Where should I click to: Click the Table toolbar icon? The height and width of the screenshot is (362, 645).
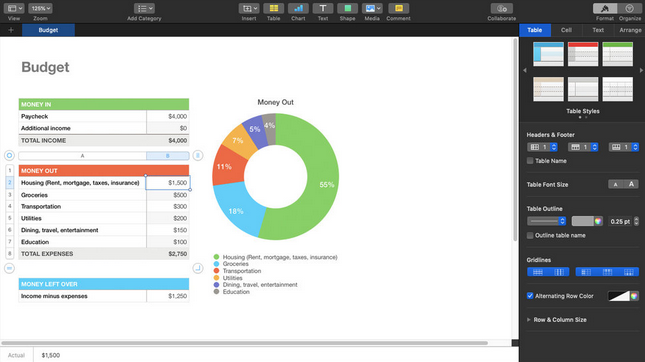pos(274,9)
